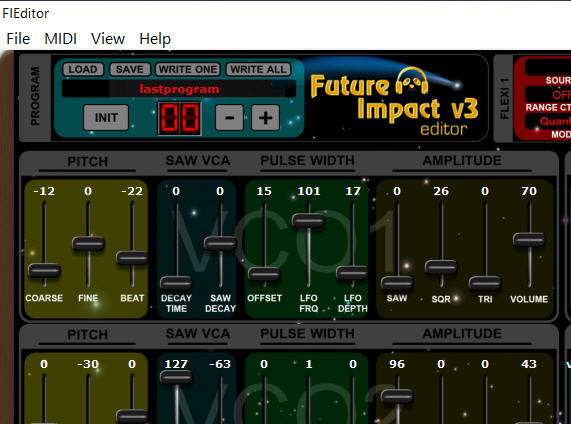Click the lastprogram name field

179,89
